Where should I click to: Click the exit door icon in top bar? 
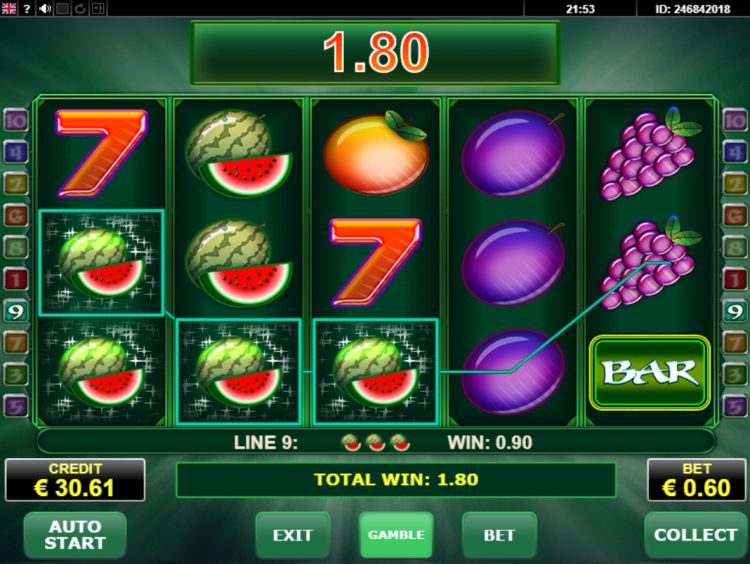[x=98, y=8]
